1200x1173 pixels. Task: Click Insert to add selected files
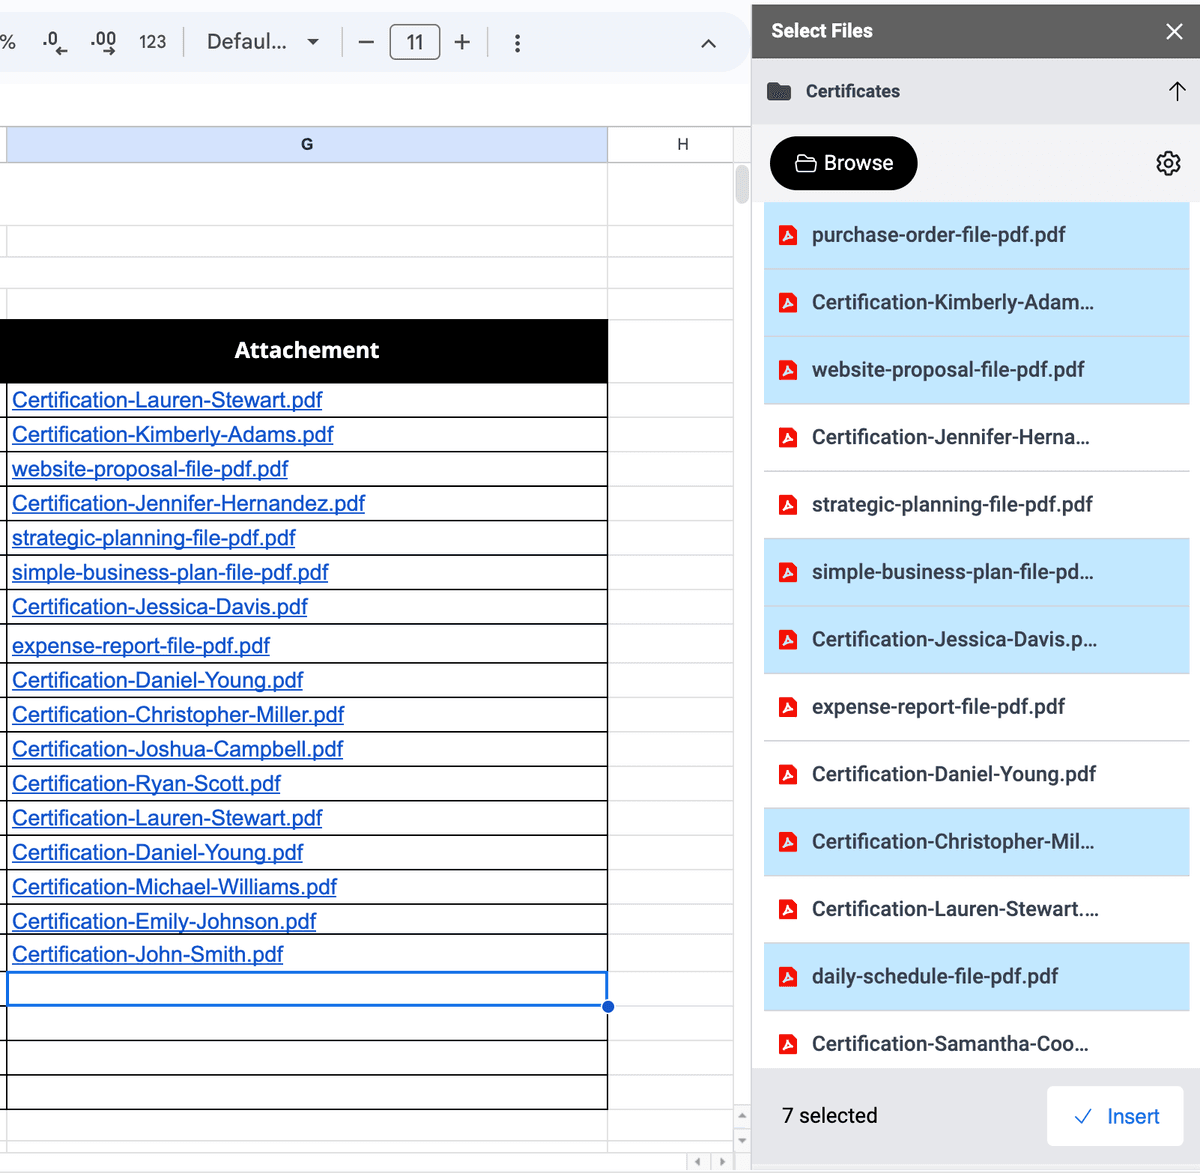coord(1115,1116)
